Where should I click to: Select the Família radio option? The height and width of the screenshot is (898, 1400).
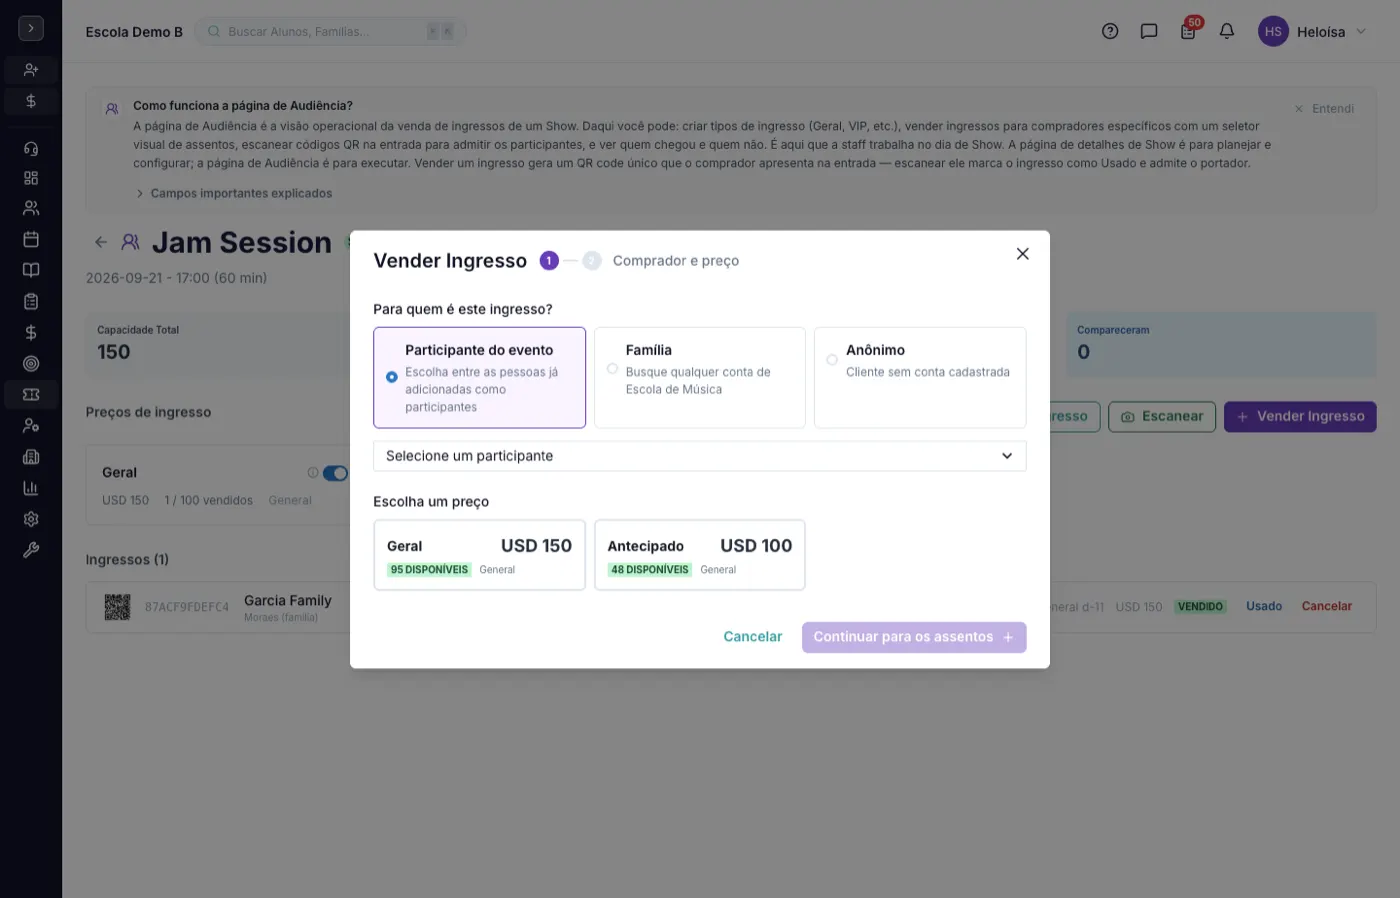(x=612, y=368)
